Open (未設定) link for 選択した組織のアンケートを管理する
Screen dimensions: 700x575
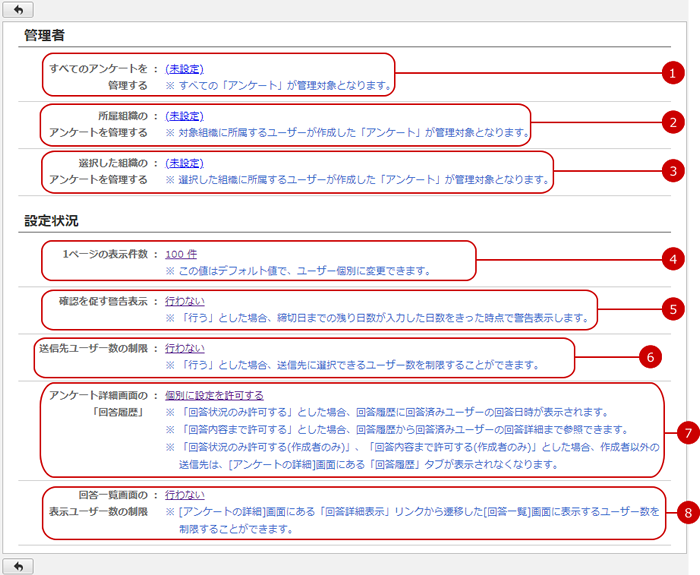[x=184, y=163]
